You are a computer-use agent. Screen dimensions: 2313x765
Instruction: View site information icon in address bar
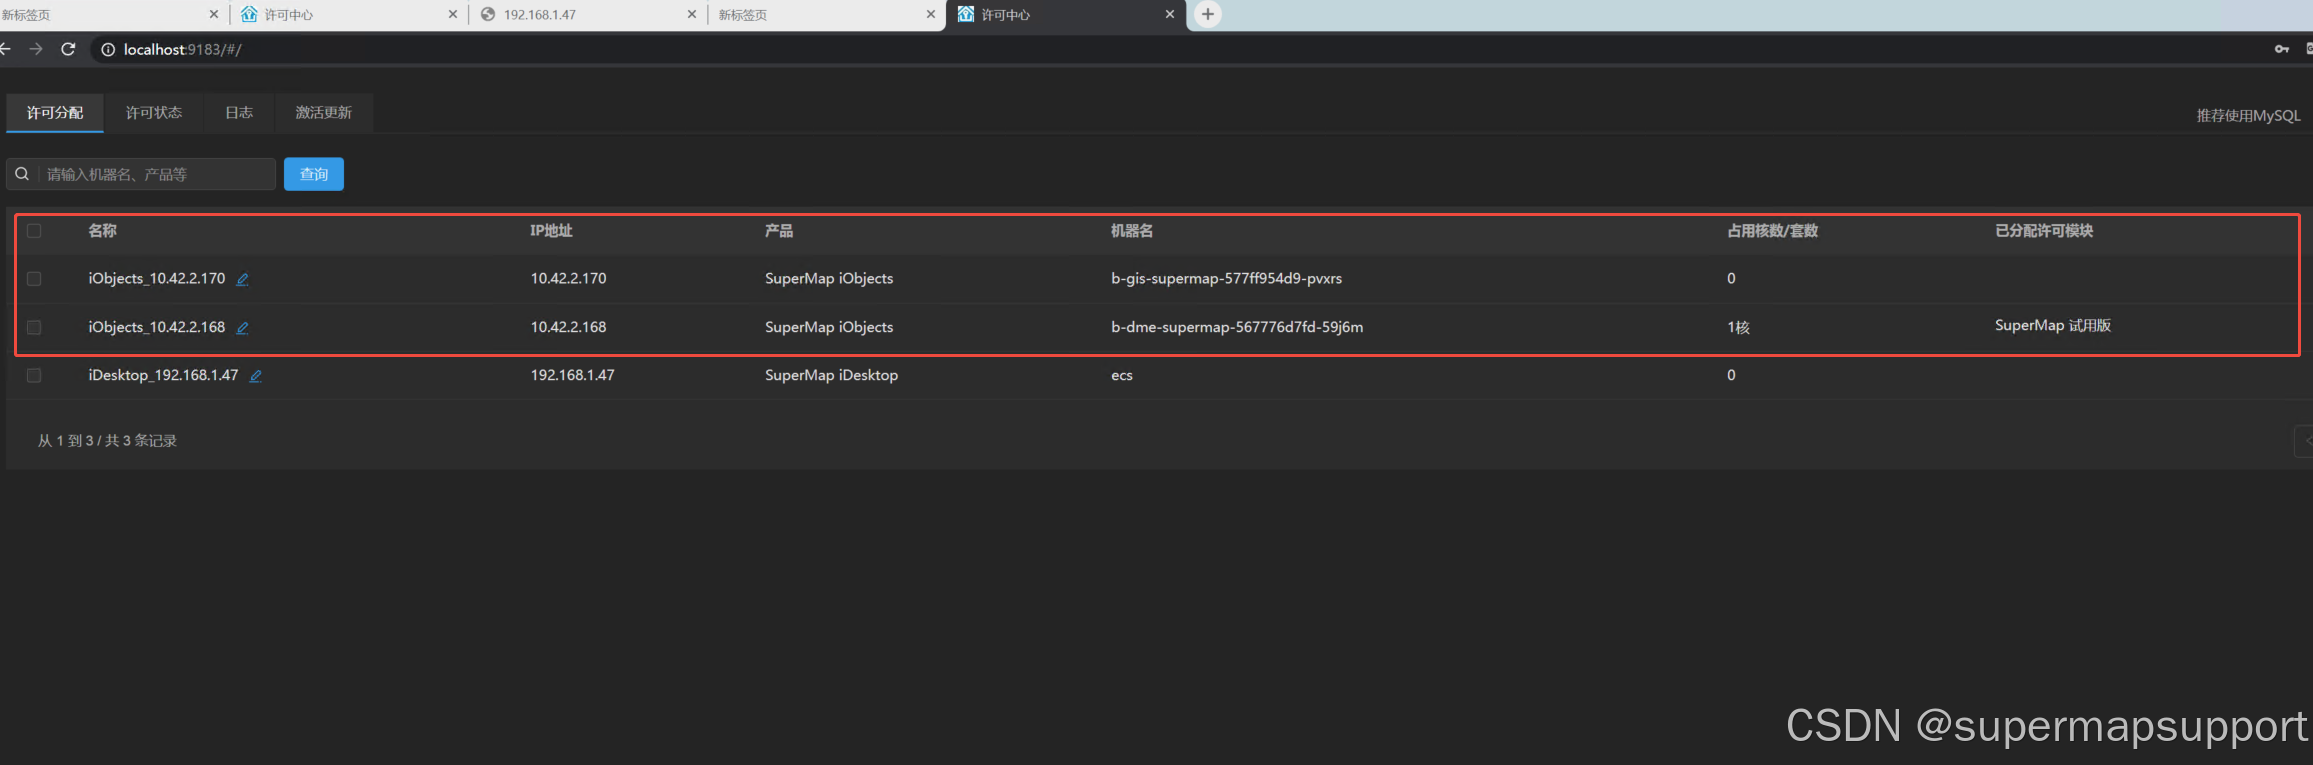[x=108, y=49]
